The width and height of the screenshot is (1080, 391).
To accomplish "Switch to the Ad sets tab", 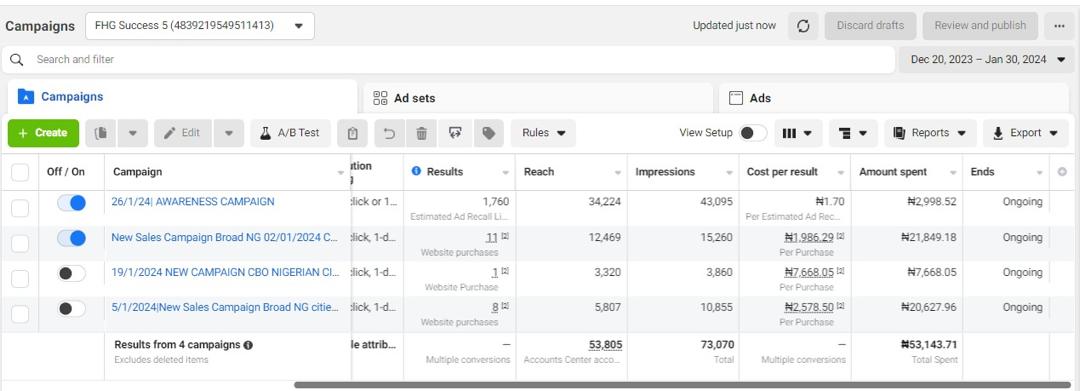I will coord(536,98).
